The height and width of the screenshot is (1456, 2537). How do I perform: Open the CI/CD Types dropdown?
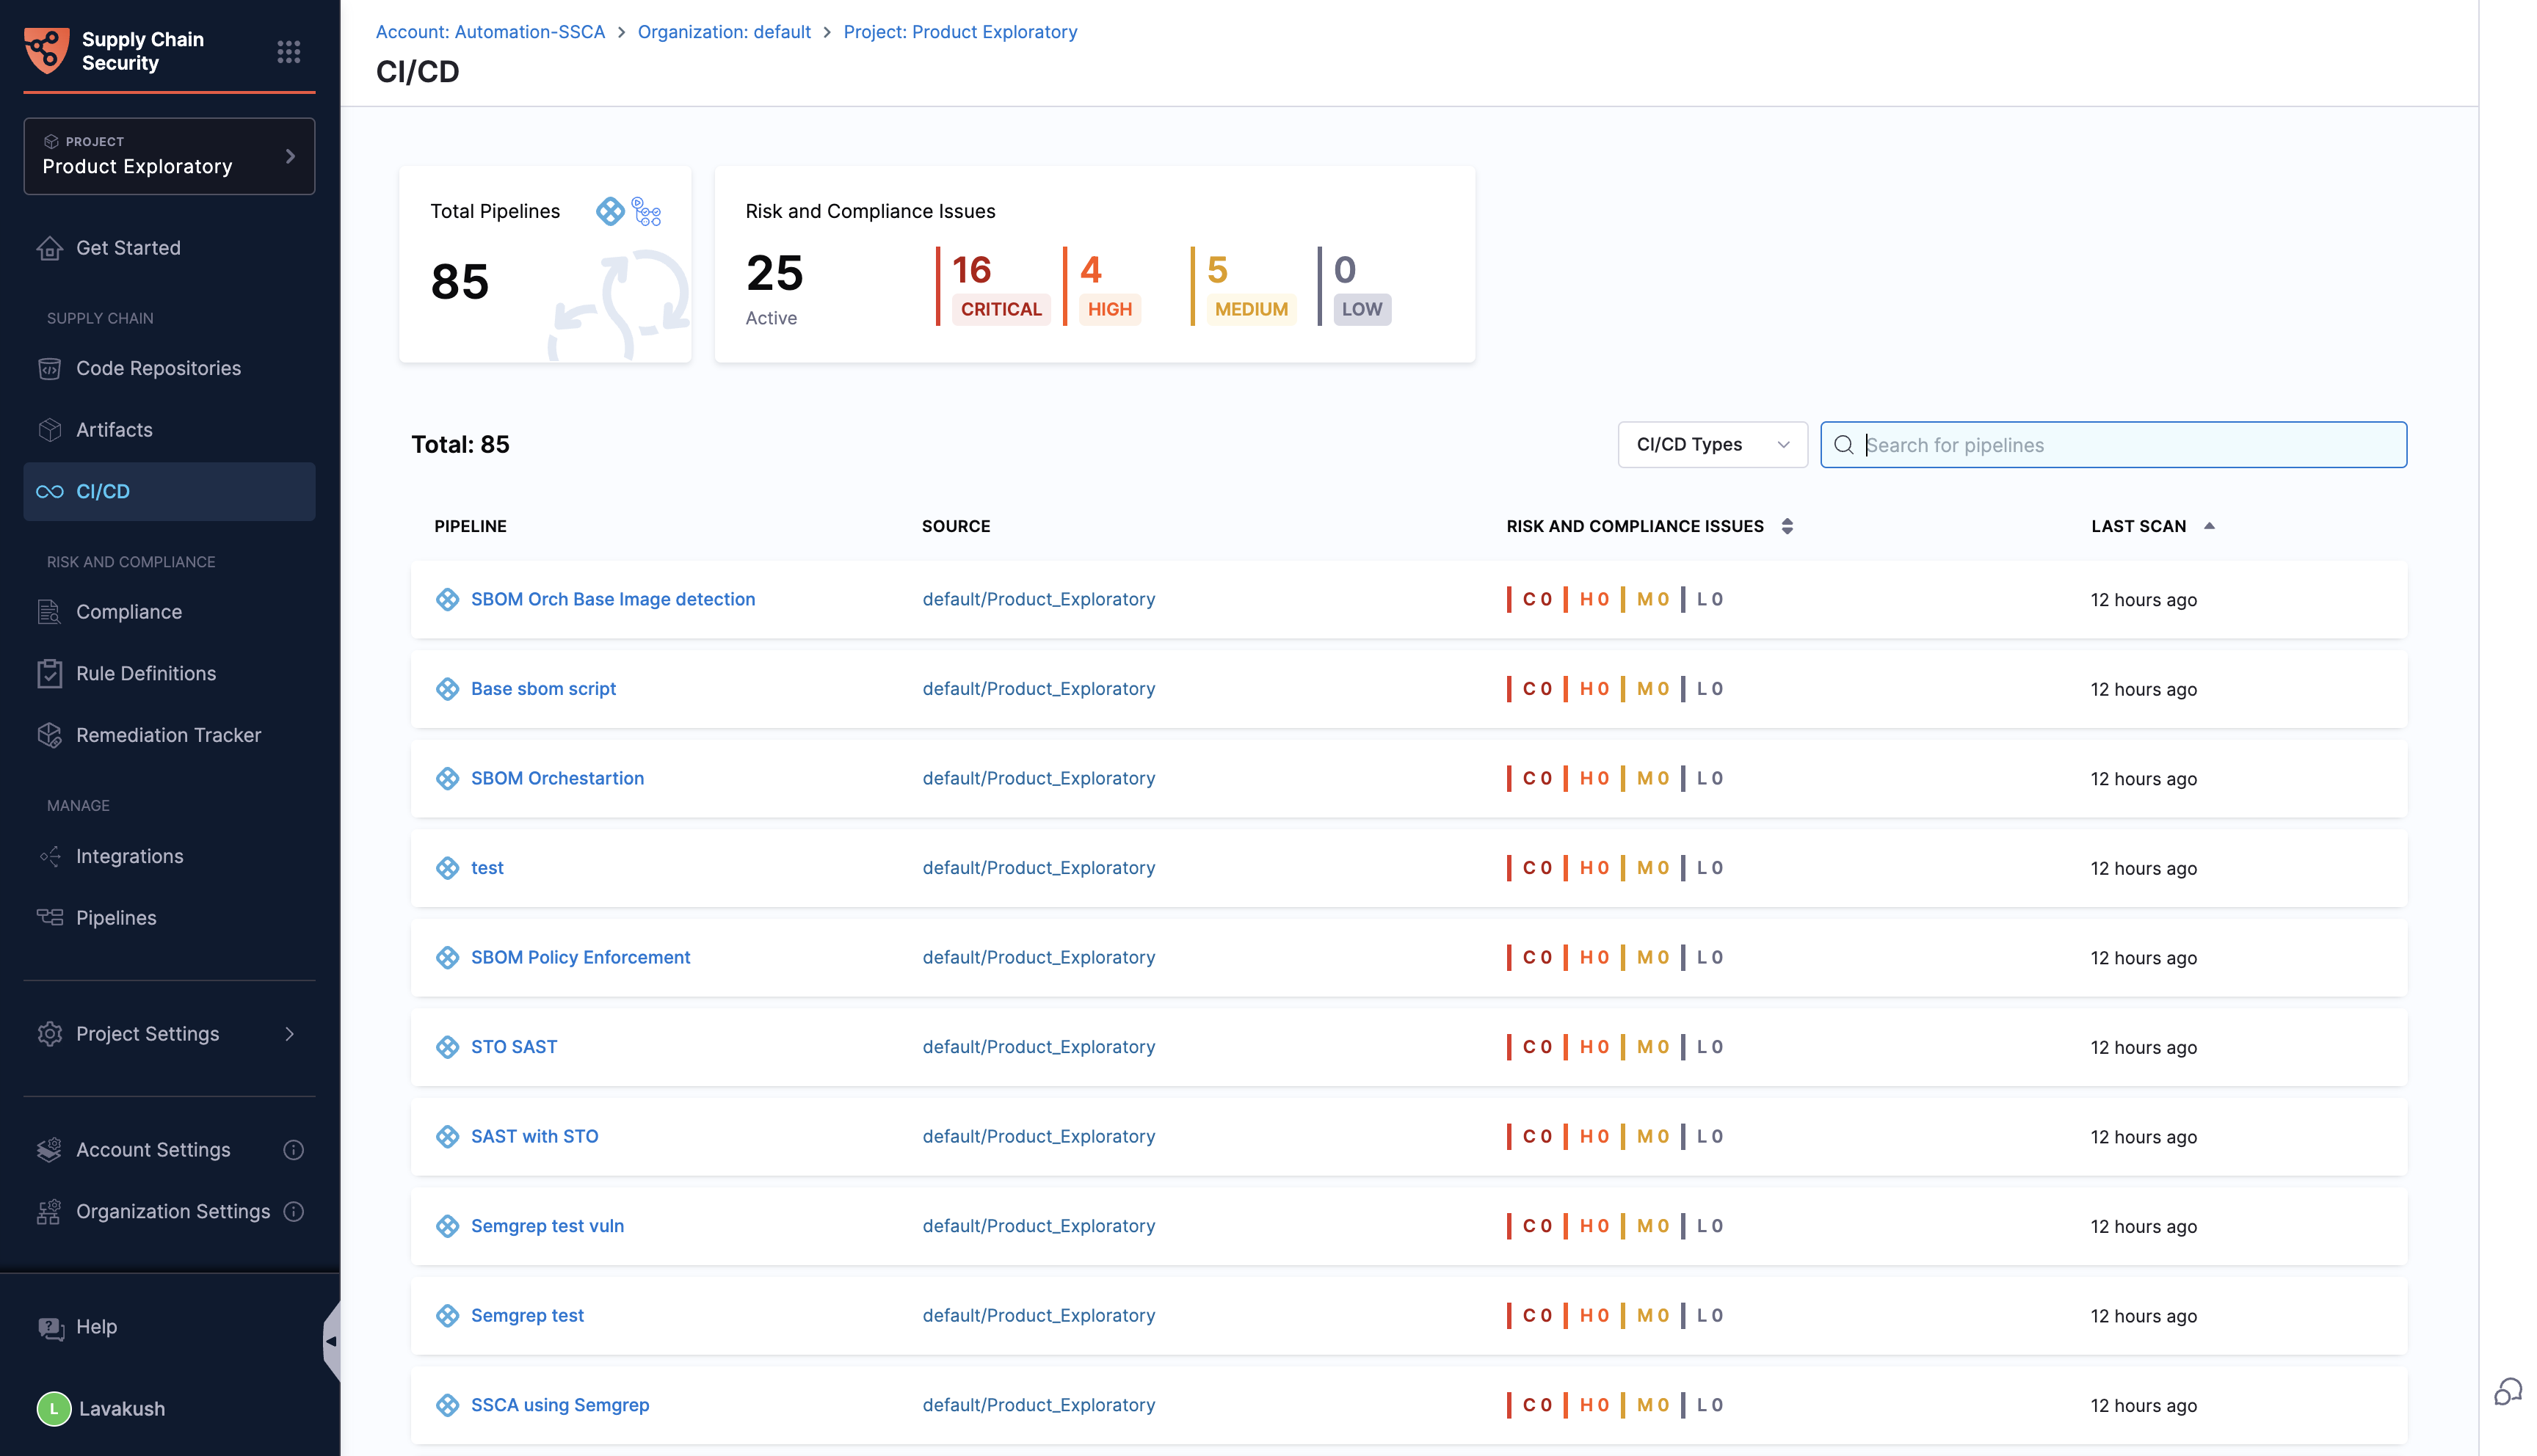(x=1712, y=444)
